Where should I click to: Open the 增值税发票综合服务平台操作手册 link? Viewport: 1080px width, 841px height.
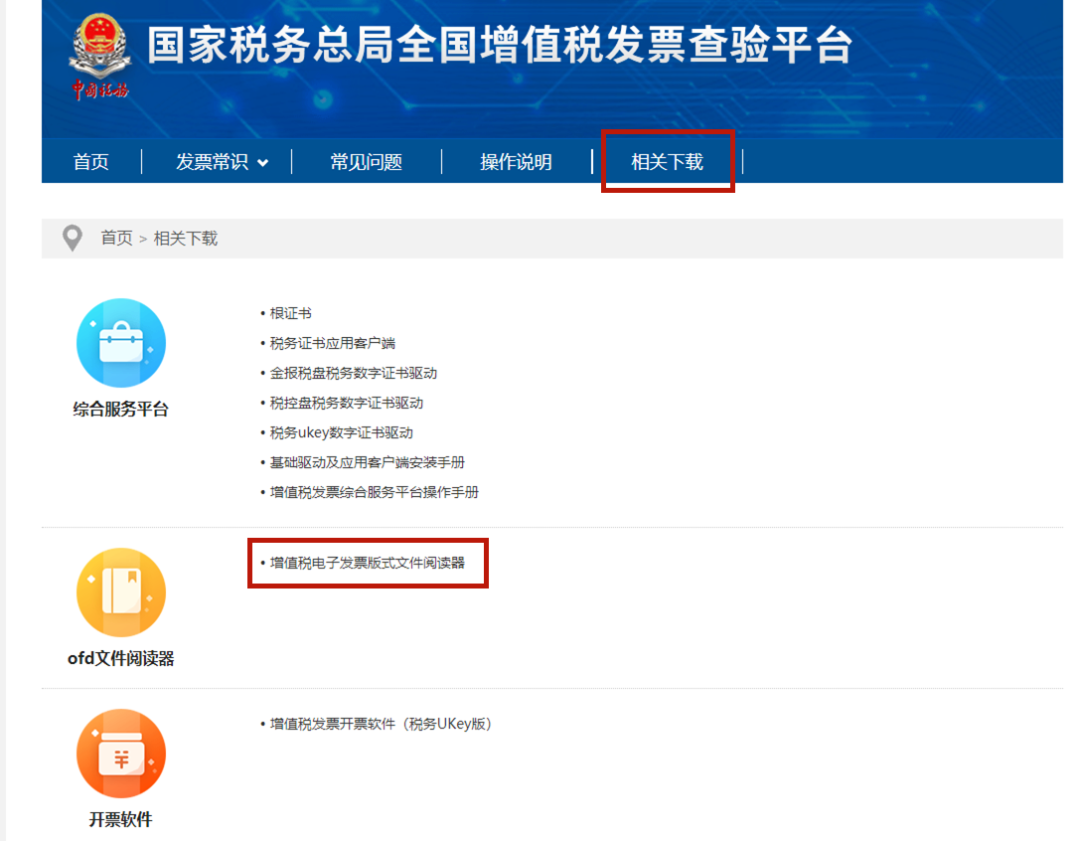(x=374, y=492)
